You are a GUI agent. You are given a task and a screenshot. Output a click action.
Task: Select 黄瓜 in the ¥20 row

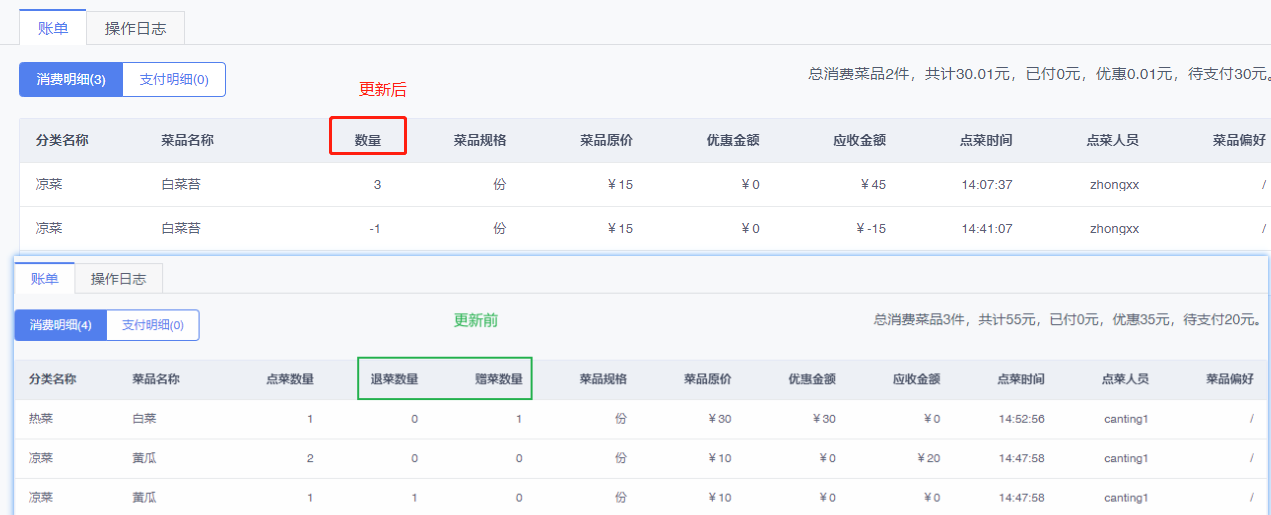pyautogui.click(x=144, y=458)
